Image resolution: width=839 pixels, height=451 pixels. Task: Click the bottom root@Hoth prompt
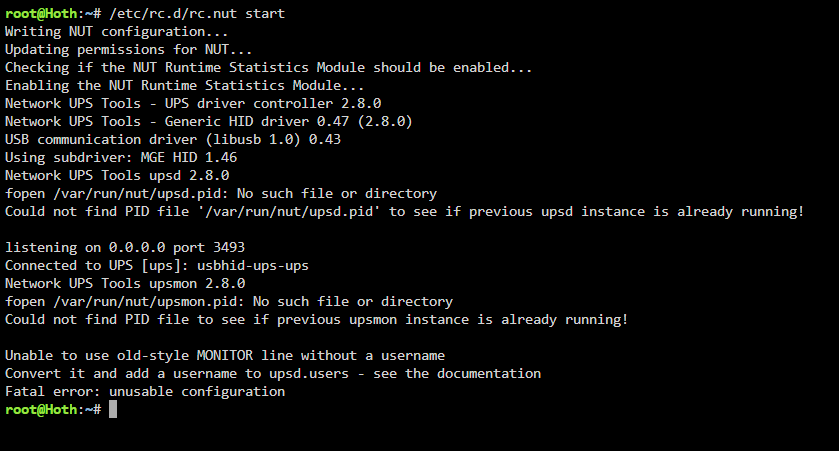click(x=53, y=409)
